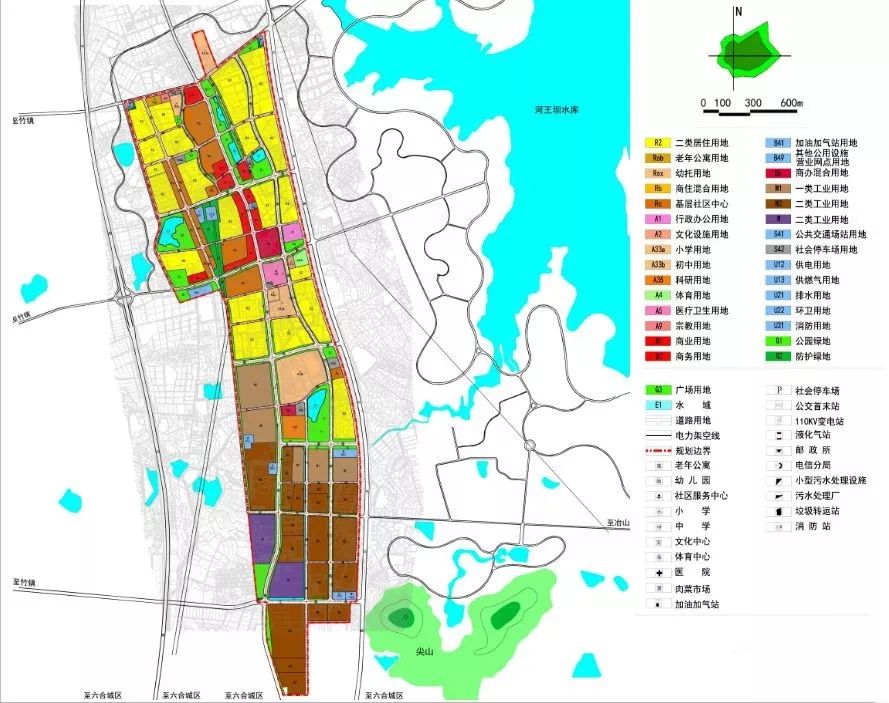Select the Rb 商住混合用地 swatch
The height and width of the screenshot is (703, 889).
click(x=659, y=189)
